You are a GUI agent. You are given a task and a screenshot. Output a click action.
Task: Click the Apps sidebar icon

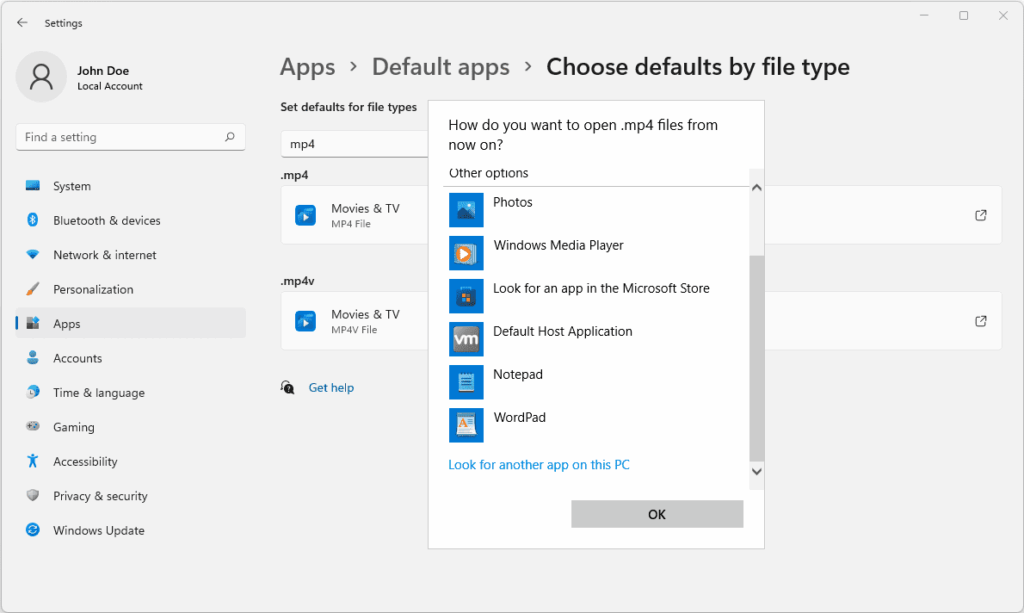33,323
